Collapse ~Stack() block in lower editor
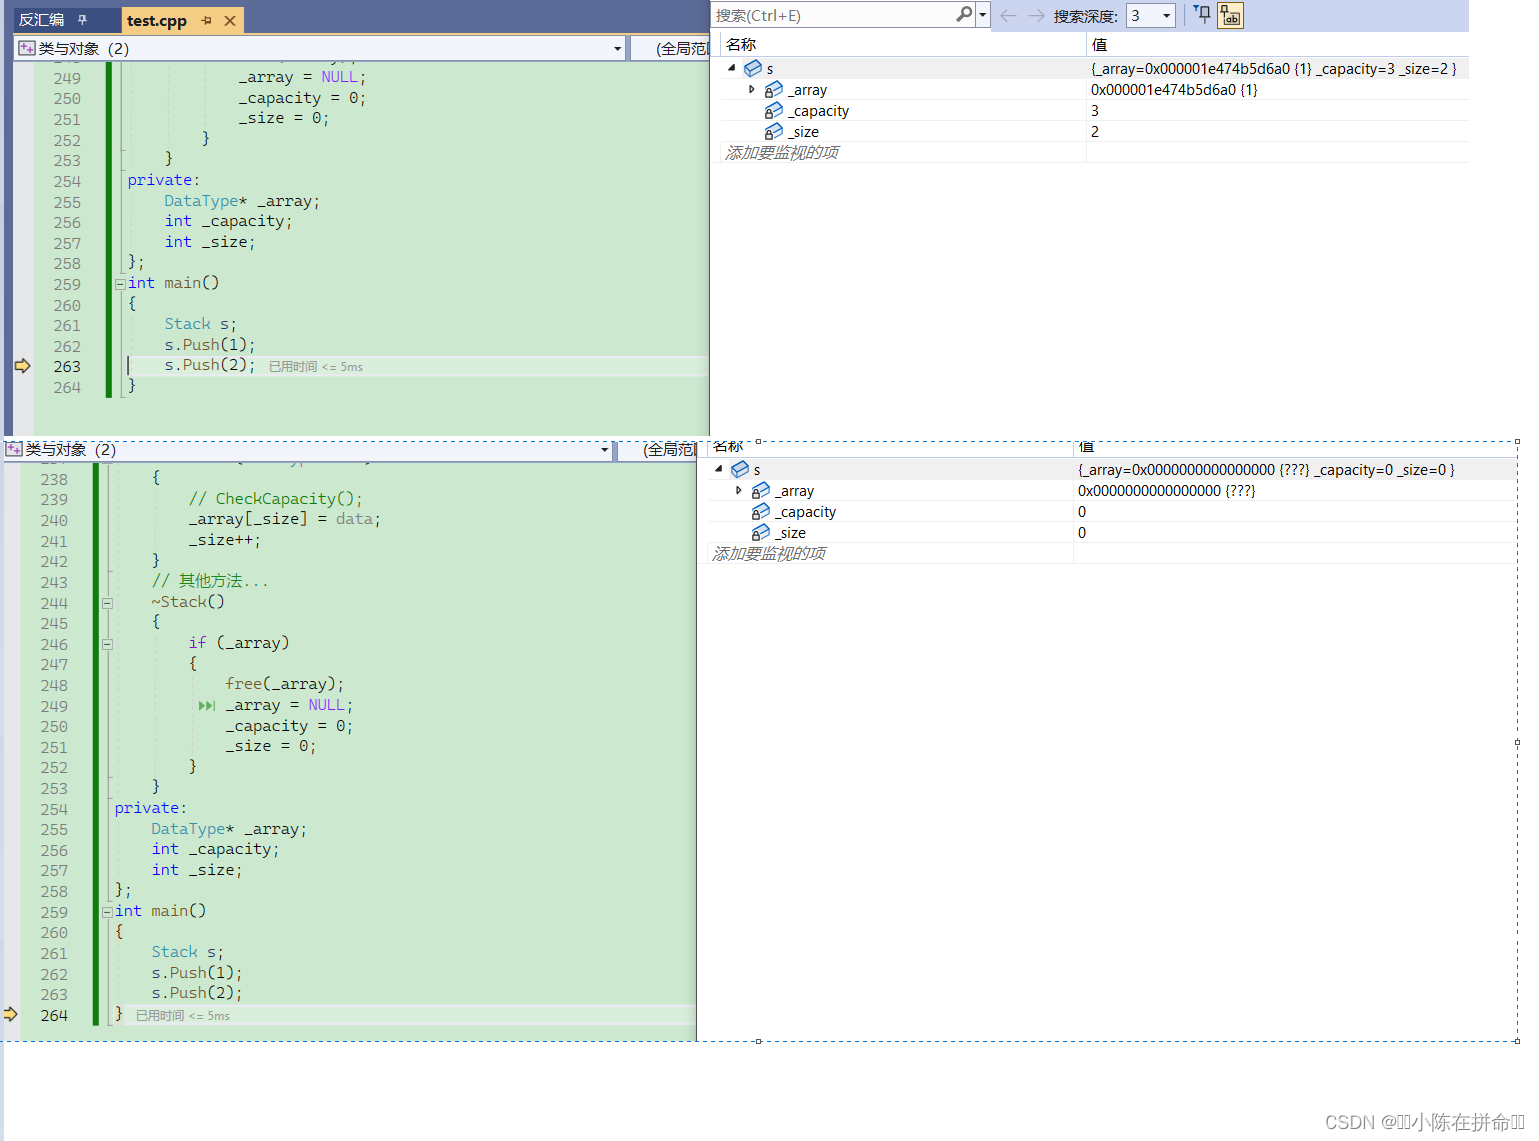The image size is (1539, 1141). click(x=107, y=603)
